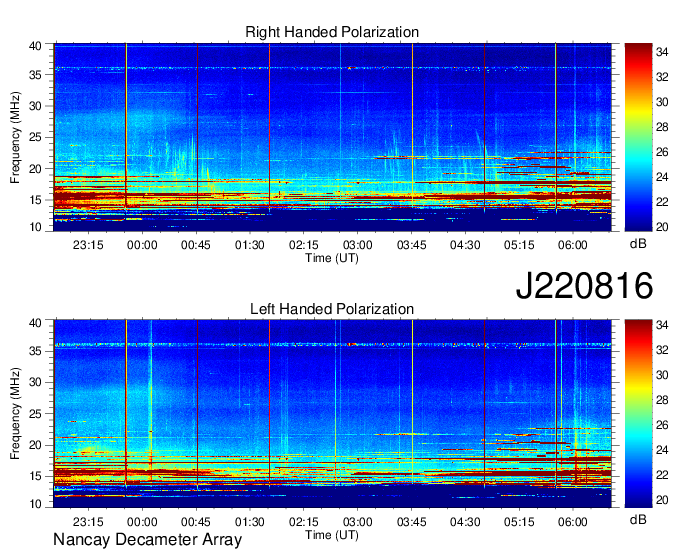Click the 30 MHz tick of Right Handed plot

[x=35, y=106]
